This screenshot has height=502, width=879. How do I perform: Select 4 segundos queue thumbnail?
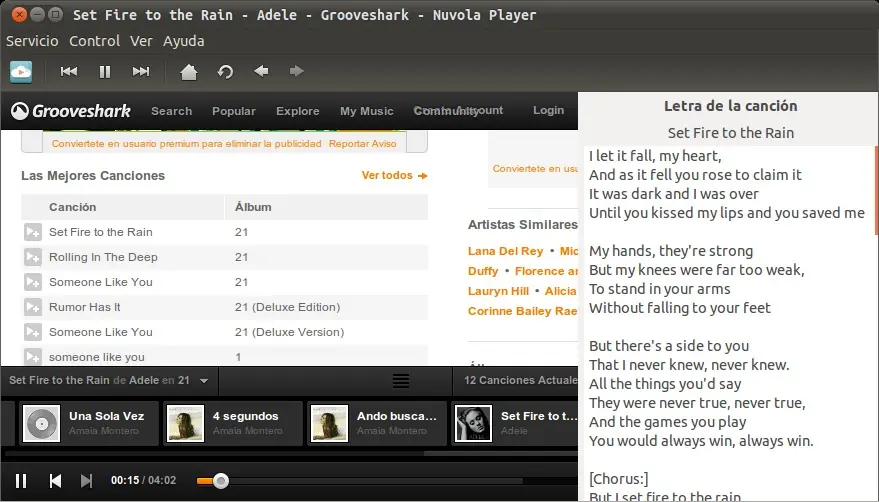tap(186, 423)
